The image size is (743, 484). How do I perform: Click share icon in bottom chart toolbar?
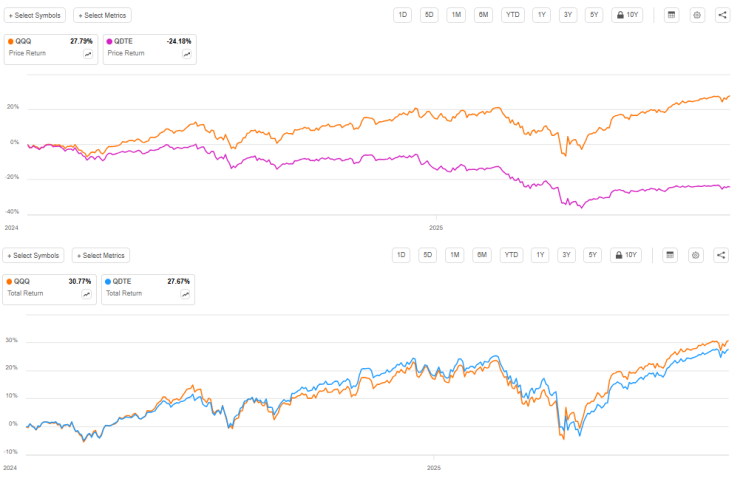[721, 255]
